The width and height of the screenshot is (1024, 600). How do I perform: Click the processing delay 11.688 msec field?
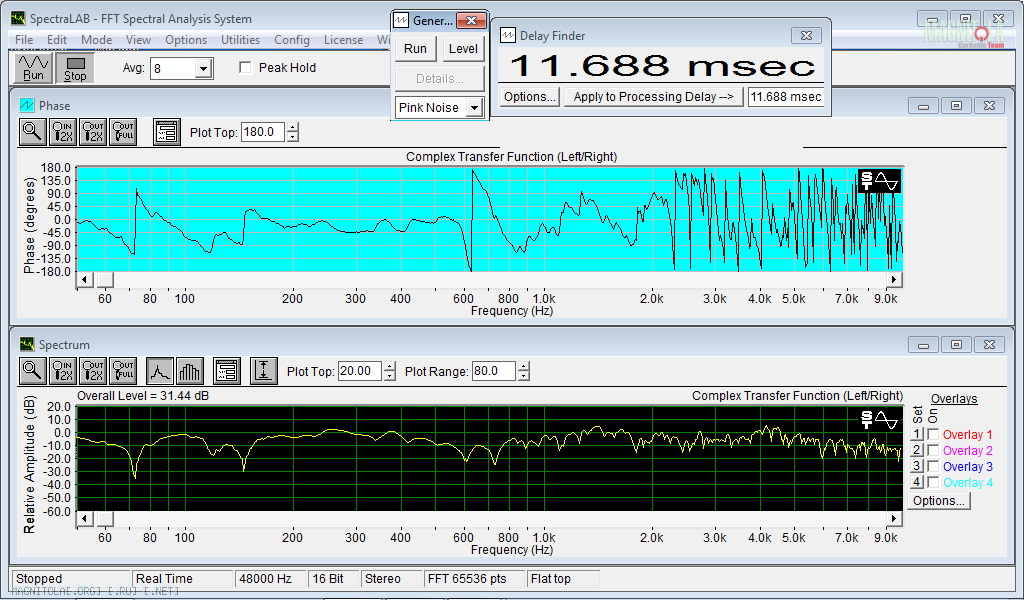786,97
